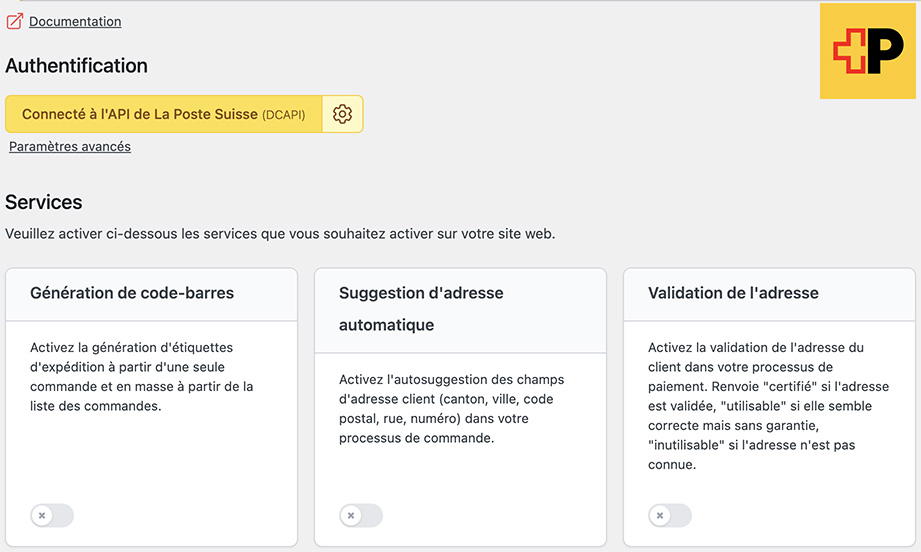Open the Paramètres avancés link
The width and height of the screenshot is (921, 552).
tap(70, 147)
